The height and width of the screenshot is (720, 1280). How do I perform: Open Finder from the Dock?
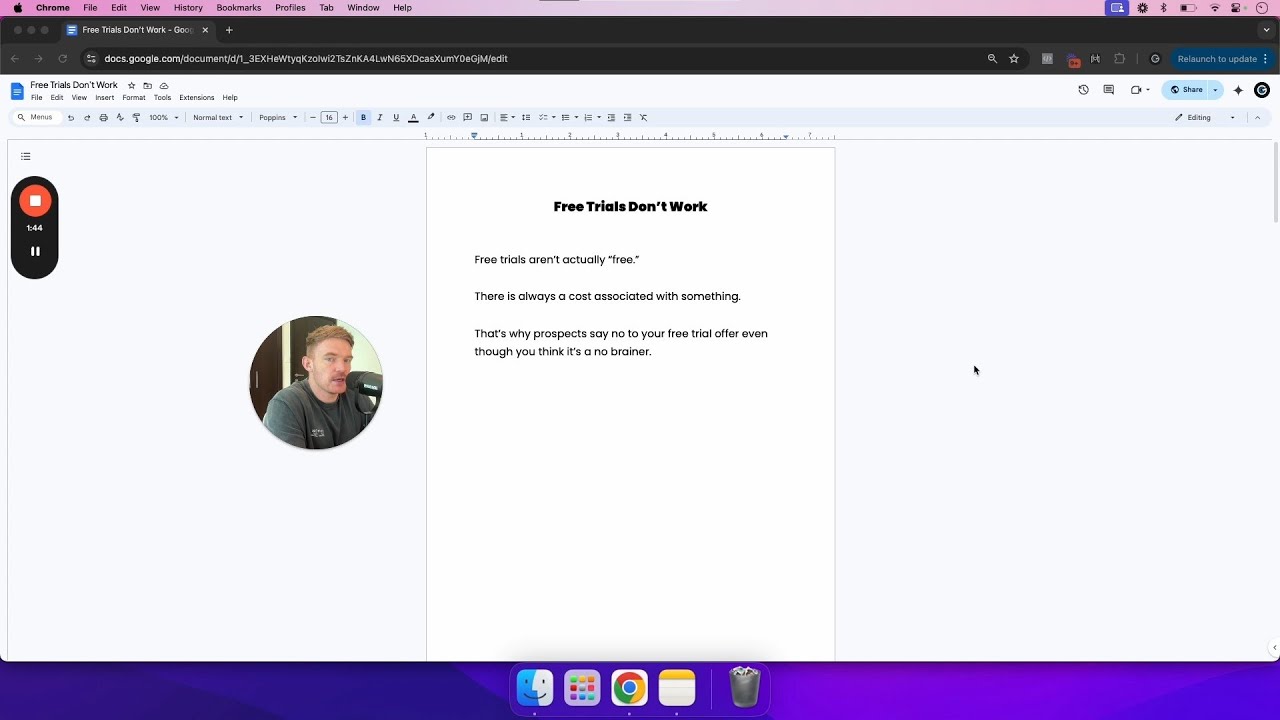click(x=535, y=688)
